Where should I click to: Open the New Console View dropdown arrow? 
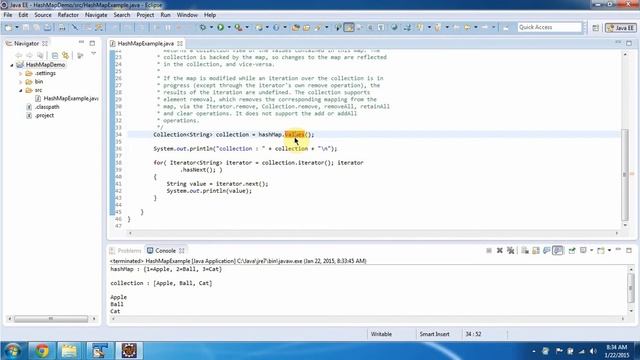coord(609,250)
